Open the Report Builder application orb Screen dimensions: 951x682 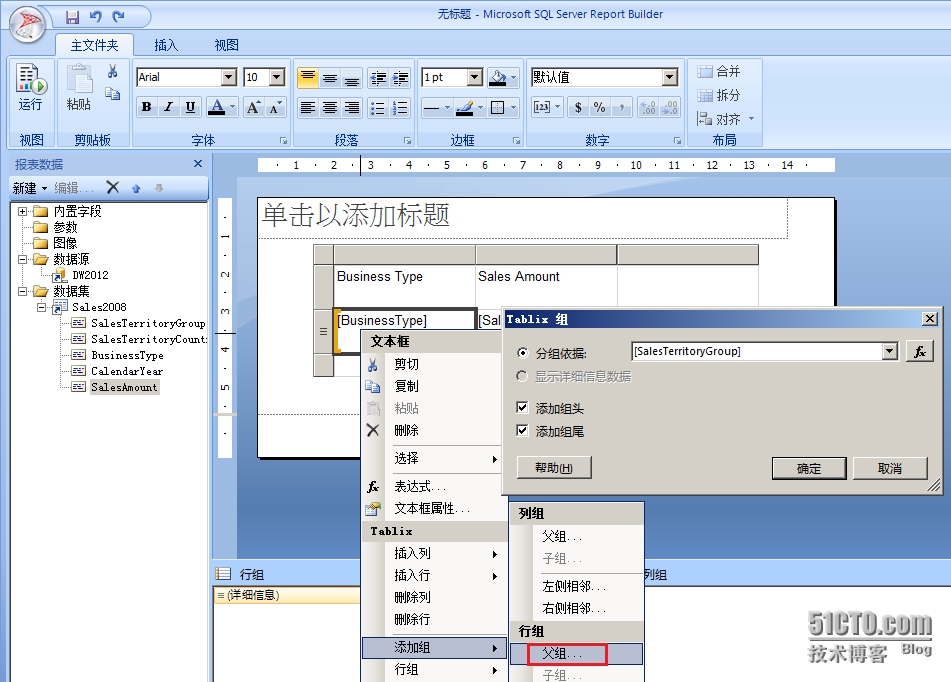pos(28,24)
